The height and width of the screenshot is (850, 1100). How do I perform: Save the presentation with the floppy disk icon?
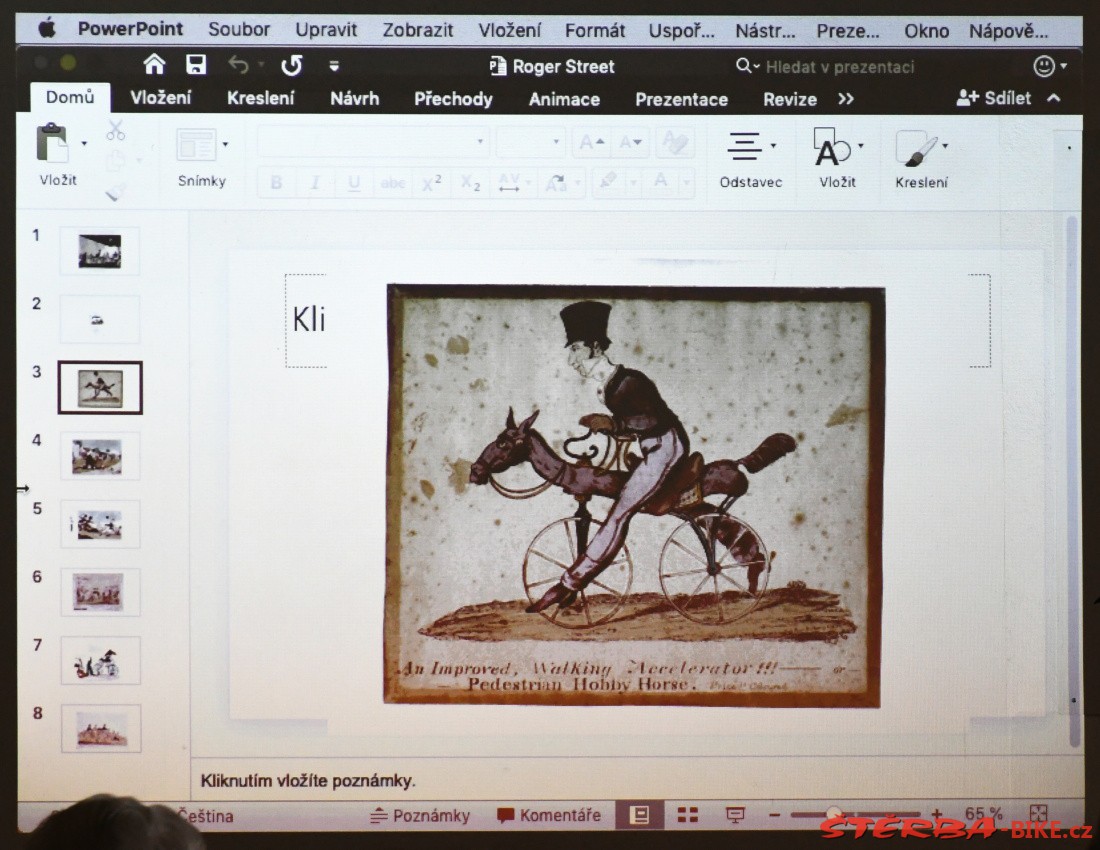point(196,65)
